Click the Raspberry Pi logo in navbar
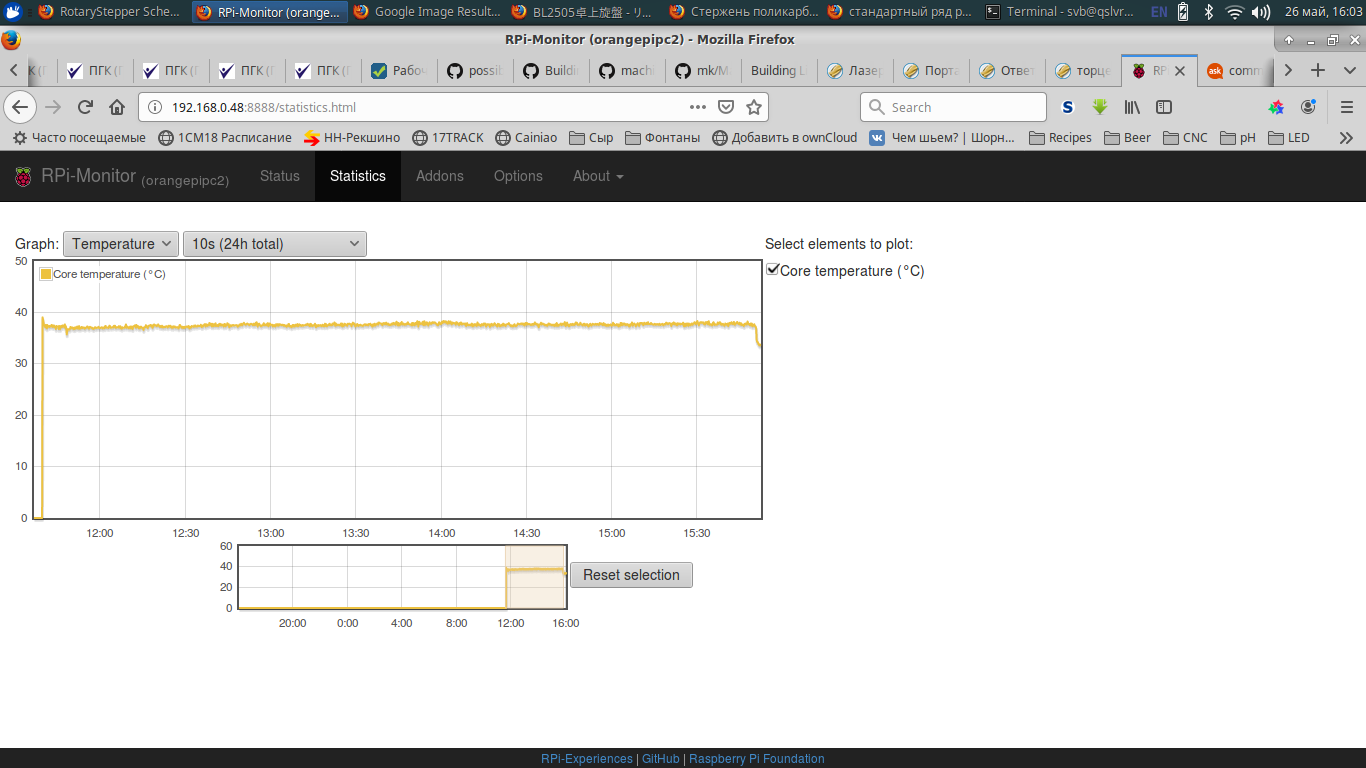This screenshot has width=1366, height=768. coord(23,176)
